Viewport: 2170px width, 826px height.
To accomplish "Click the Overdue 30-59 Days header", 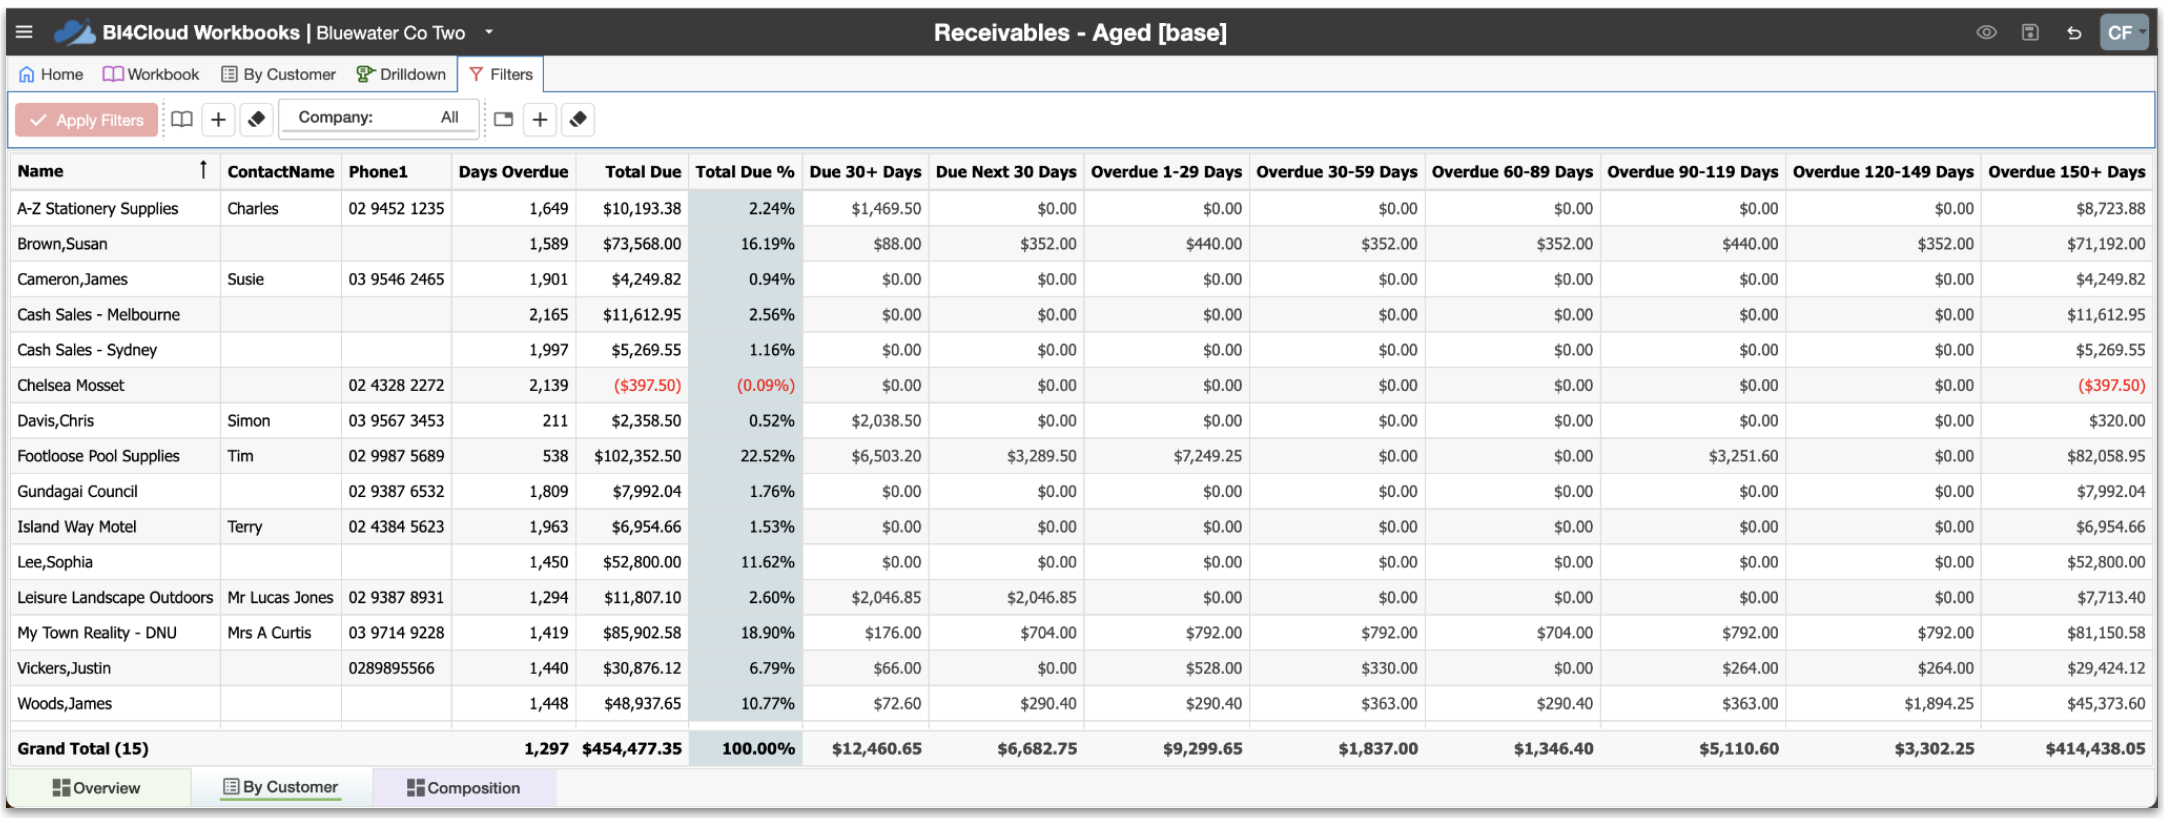I will (1337, 171).
